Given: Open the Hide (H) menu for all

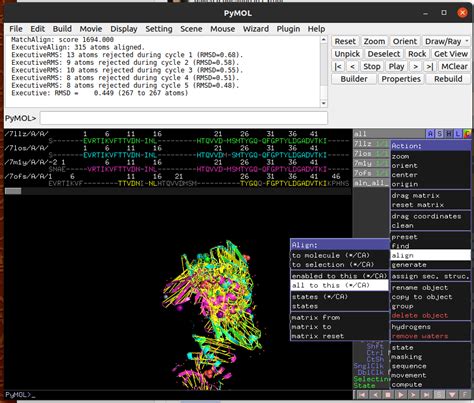Looking at the screenshot, I should tap(448, 134).
